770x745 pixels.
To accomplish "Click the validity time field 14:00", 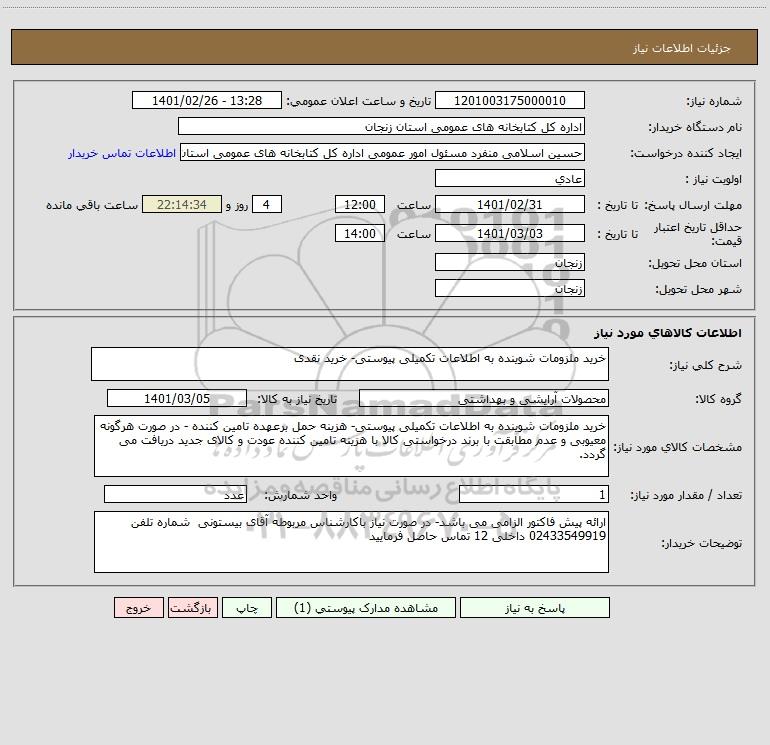I will (x=359, y=233).
